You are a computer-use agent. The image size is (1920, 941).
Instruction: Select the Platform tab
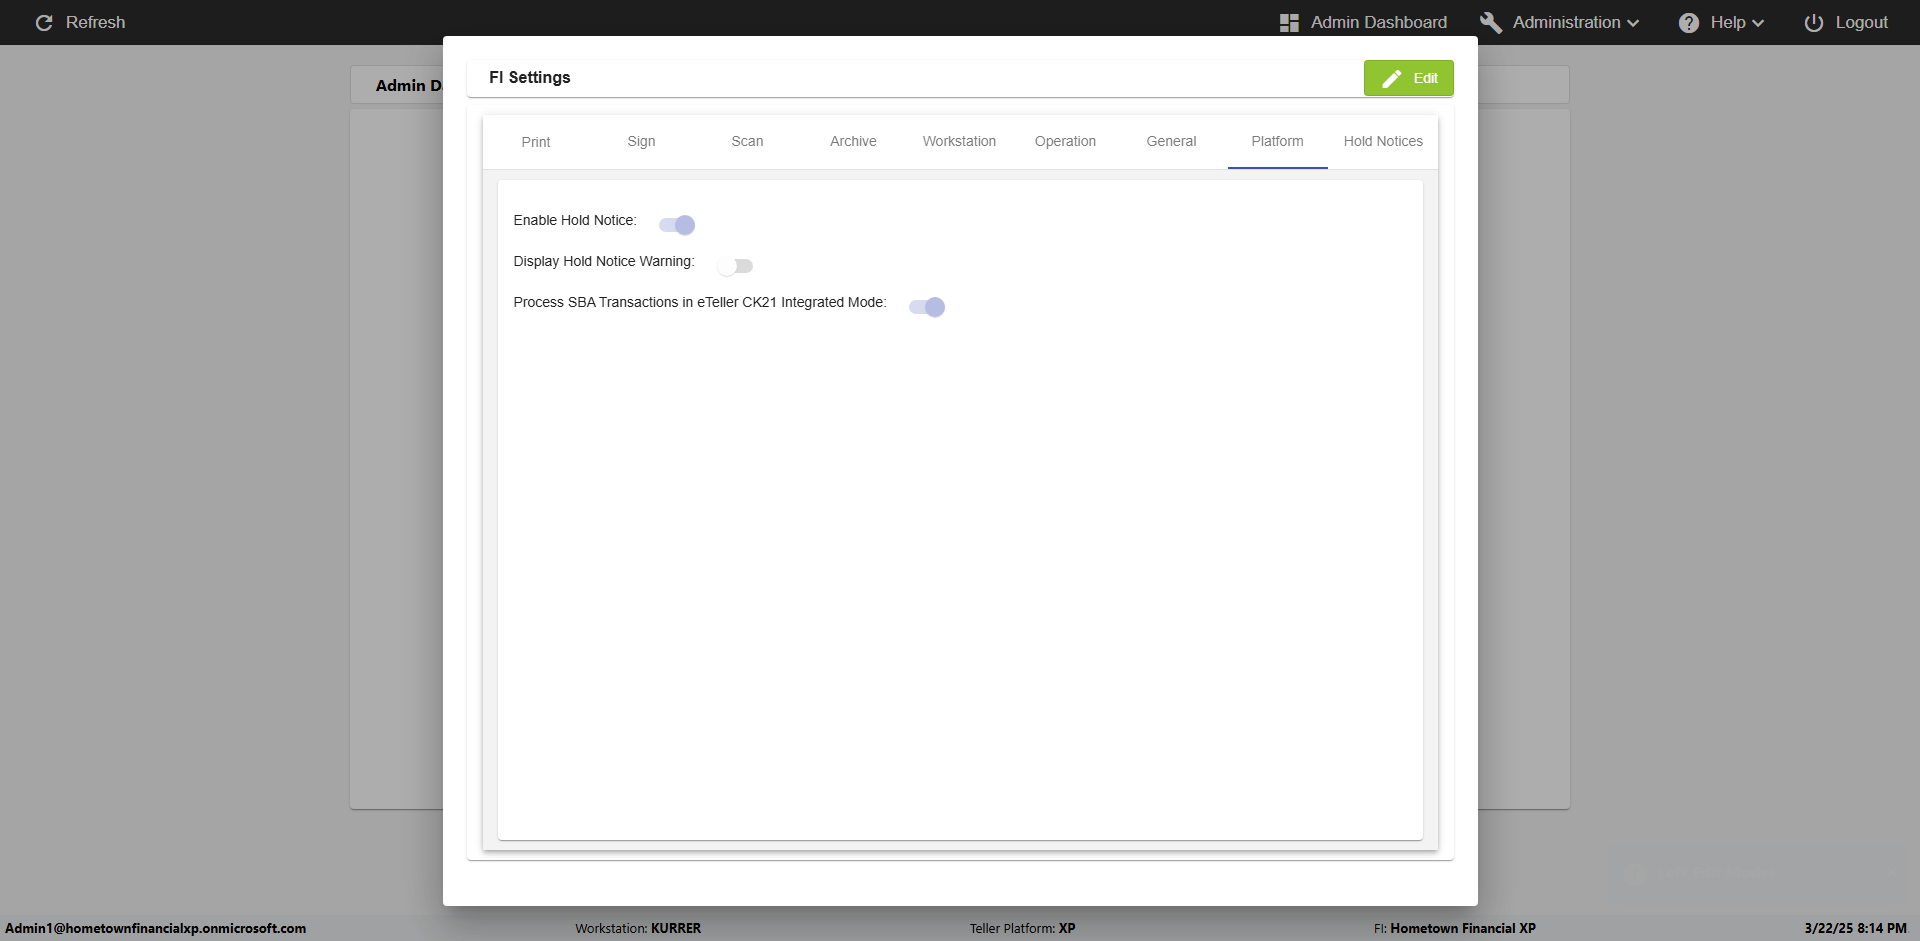click(x=1277, y=142)
